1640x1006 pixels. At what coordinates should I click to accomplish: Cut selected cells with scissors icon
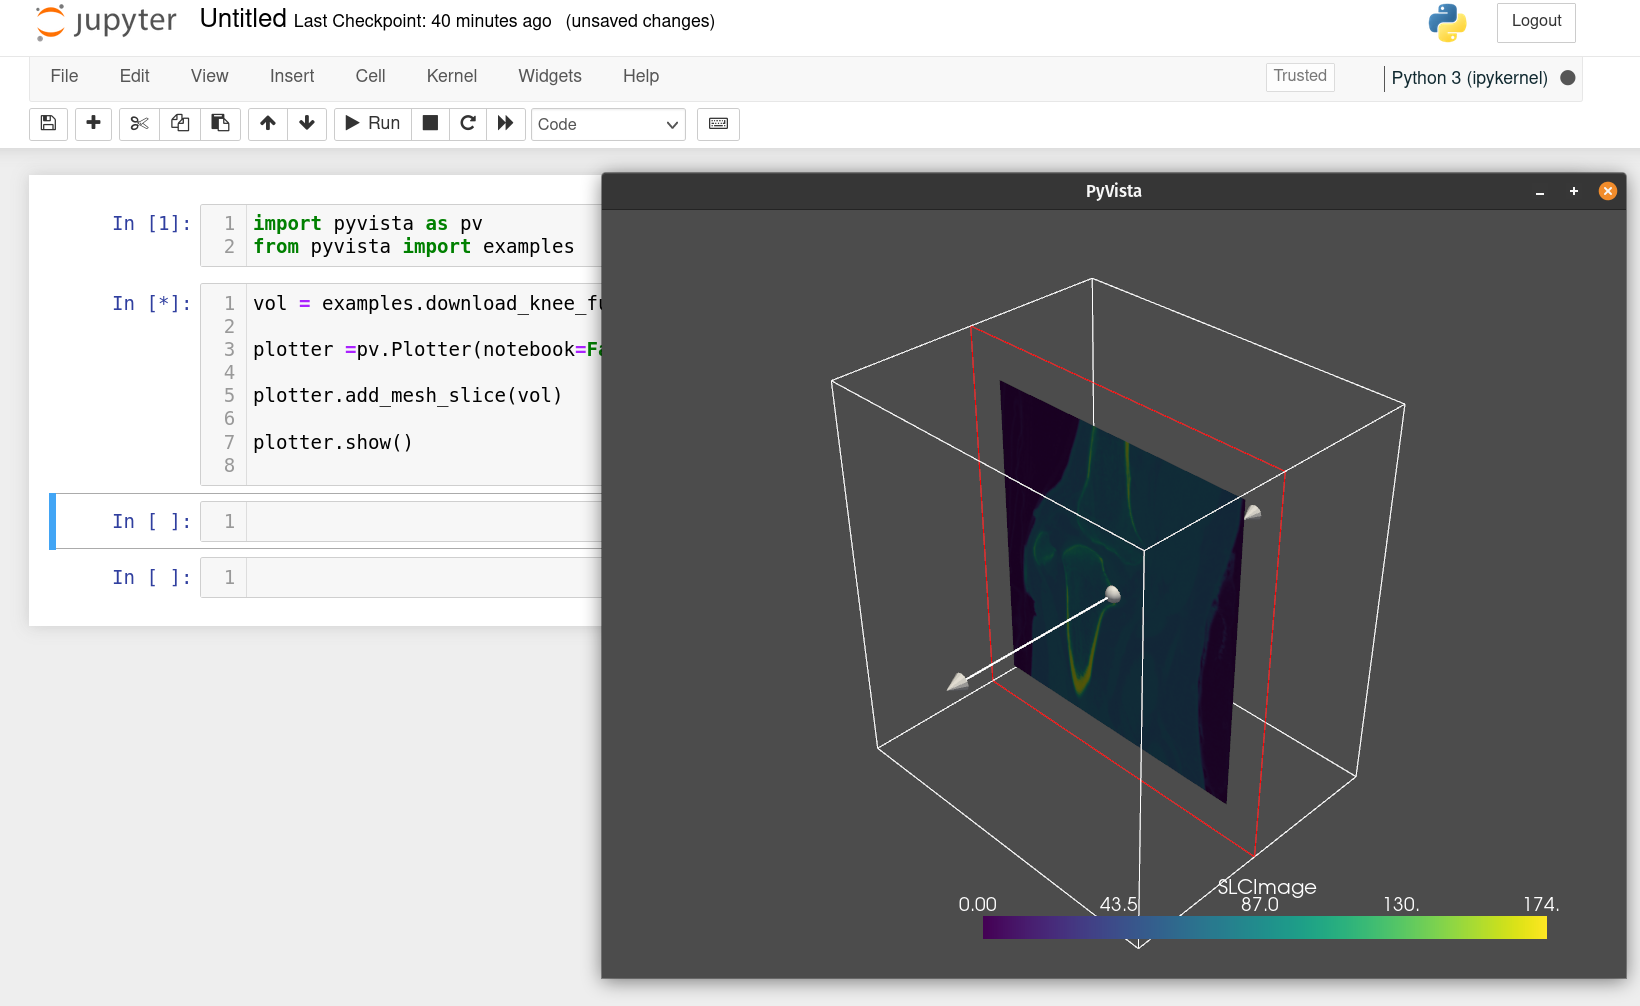pyautogui.click(x=139, y=124)
